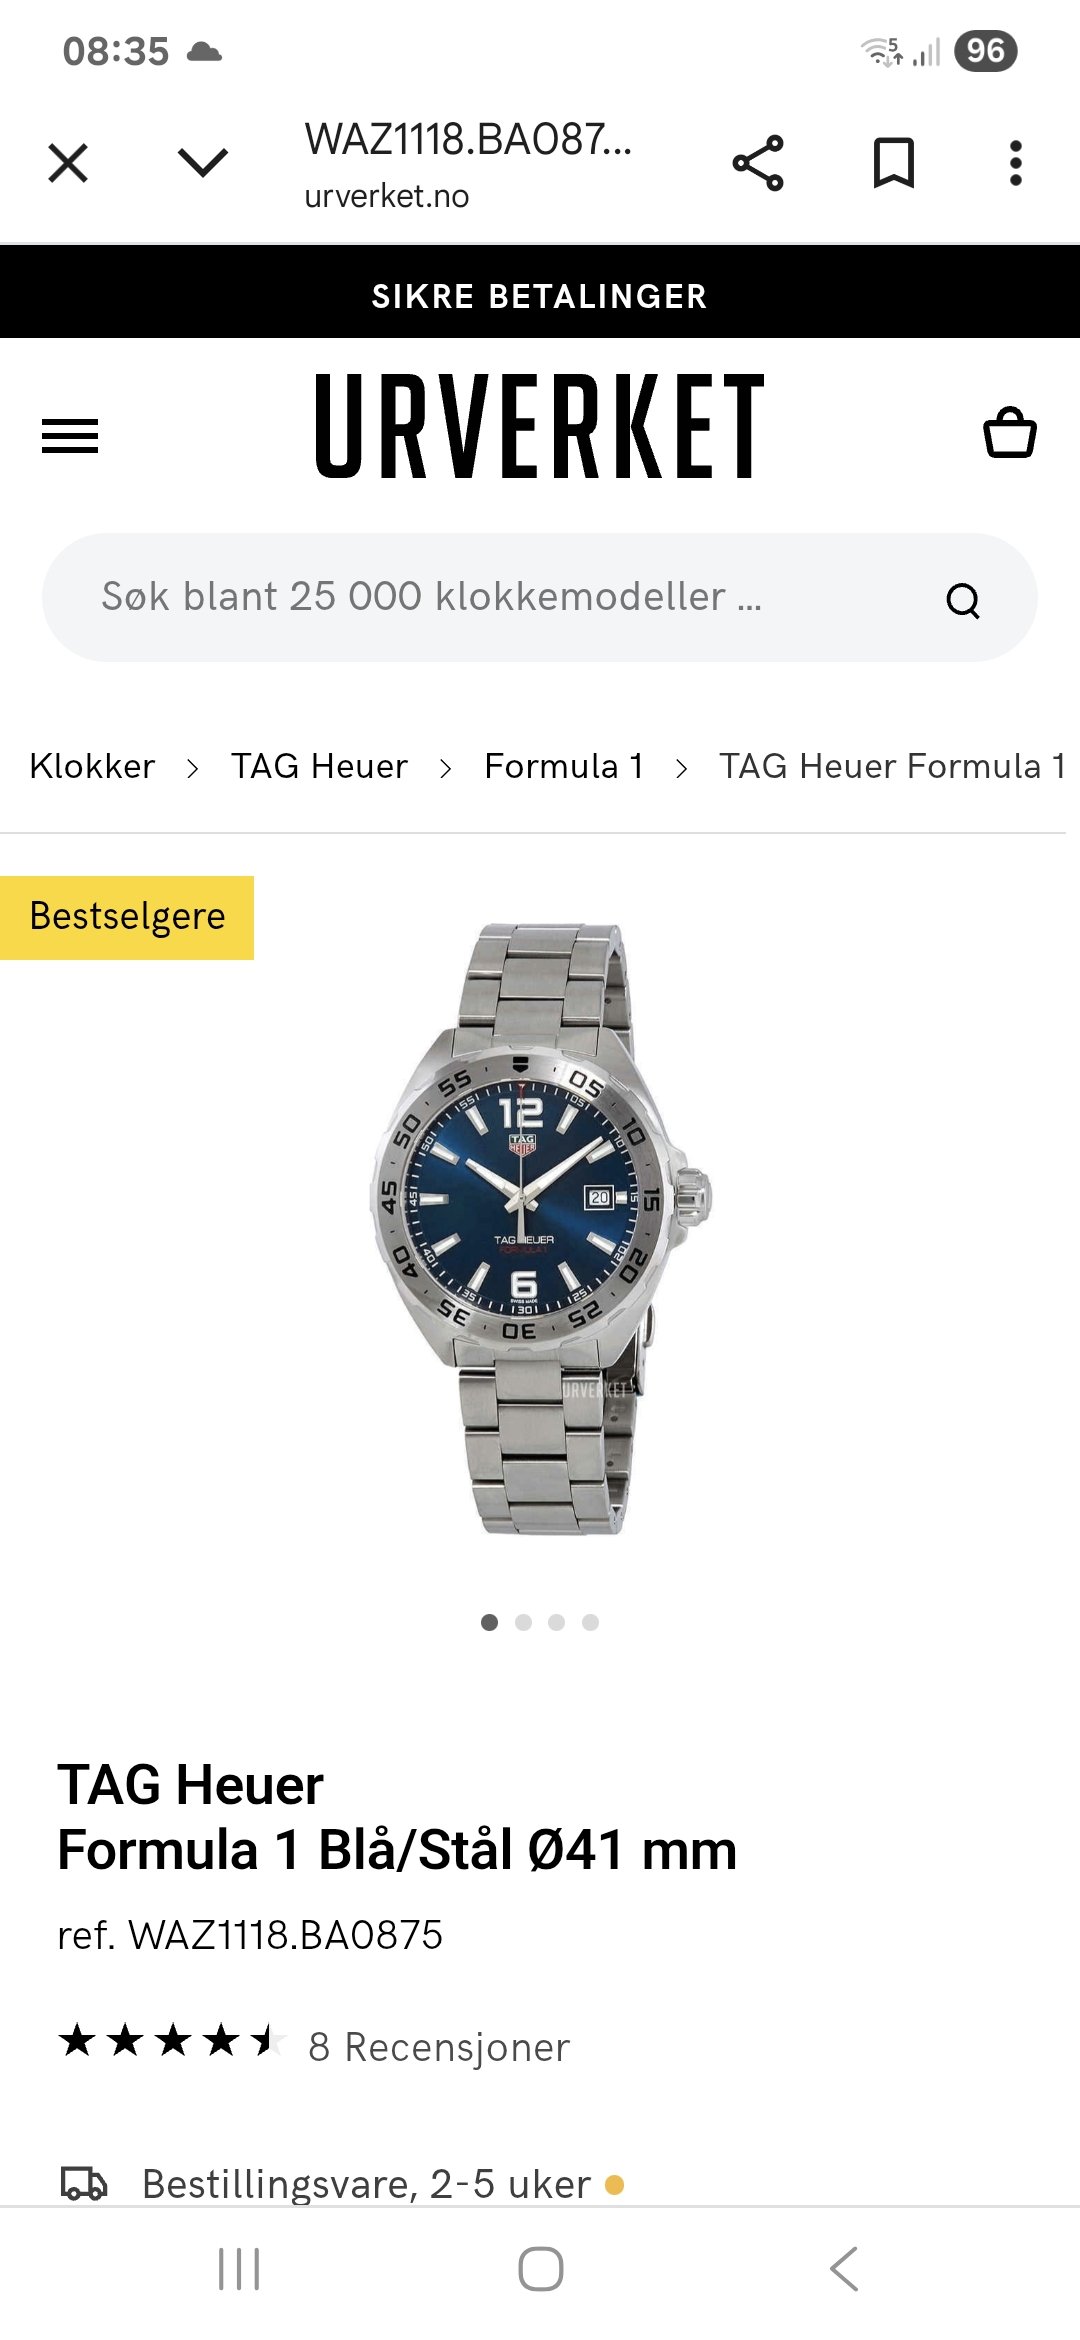Bookmark this page with the bookmark icon
Image resolution: width=1080 pixels, height=2340 pixels.
click(894, 163)
